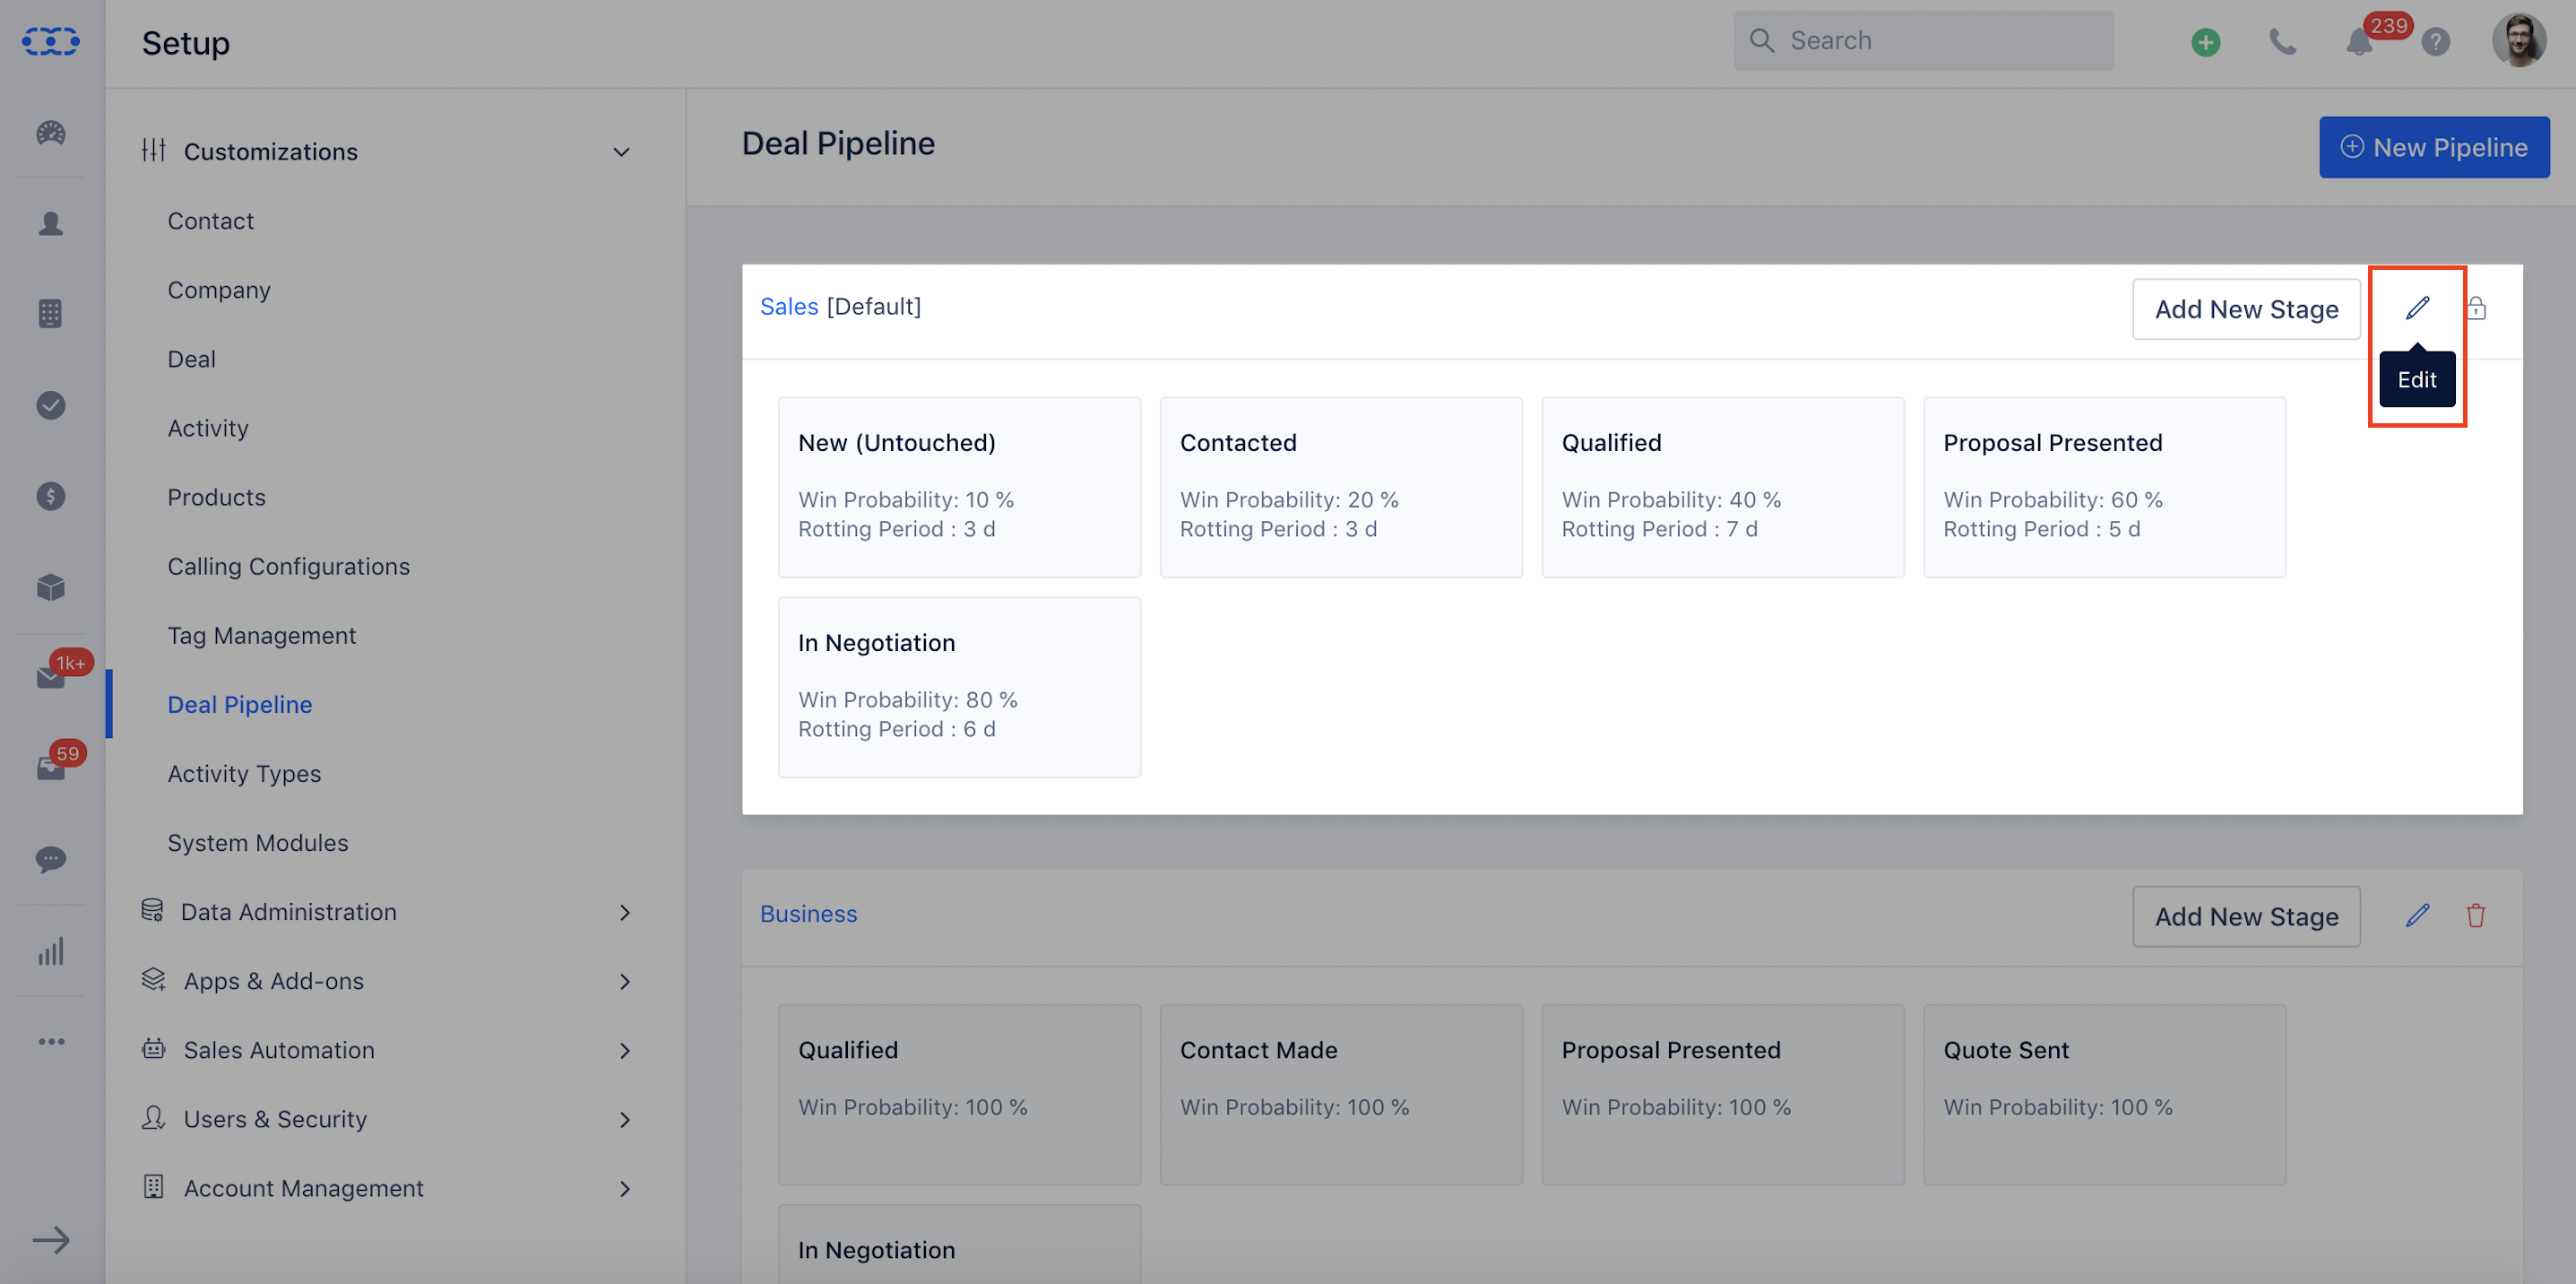Expand the Account Management section
Viewport: 2576px width, 1284px height.
(x=625, y=1188)
